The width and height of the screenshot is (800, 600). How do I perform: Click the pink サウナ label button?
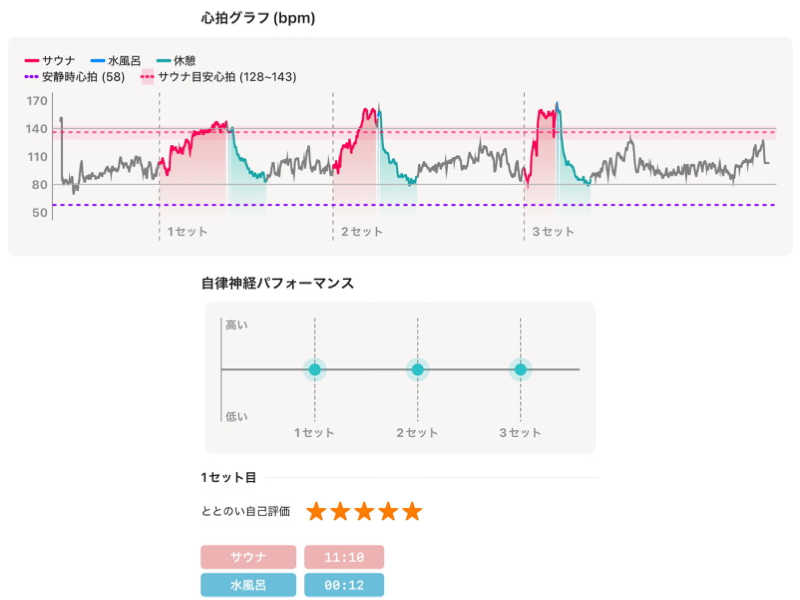click(248, 557)
